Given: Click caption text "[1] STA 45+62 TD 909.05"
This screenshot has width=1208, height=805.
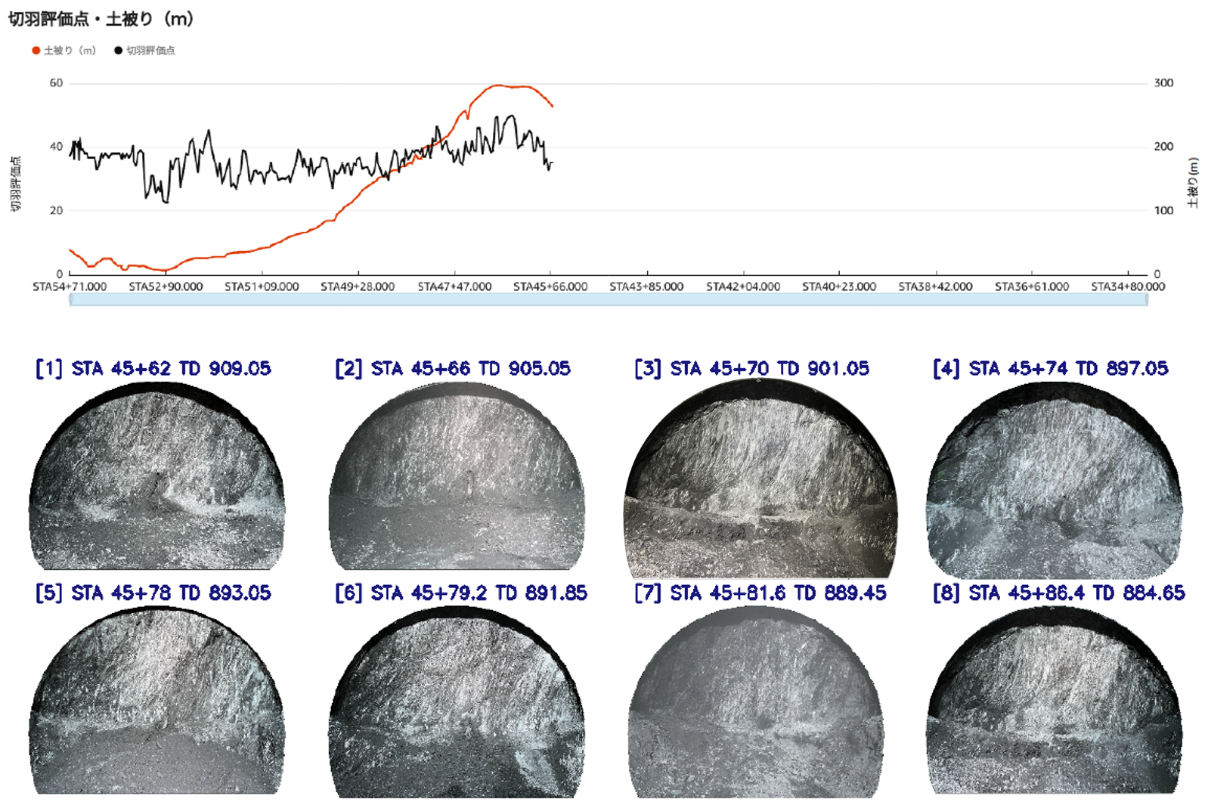Looking at the screenshot, I should (153, 369).
